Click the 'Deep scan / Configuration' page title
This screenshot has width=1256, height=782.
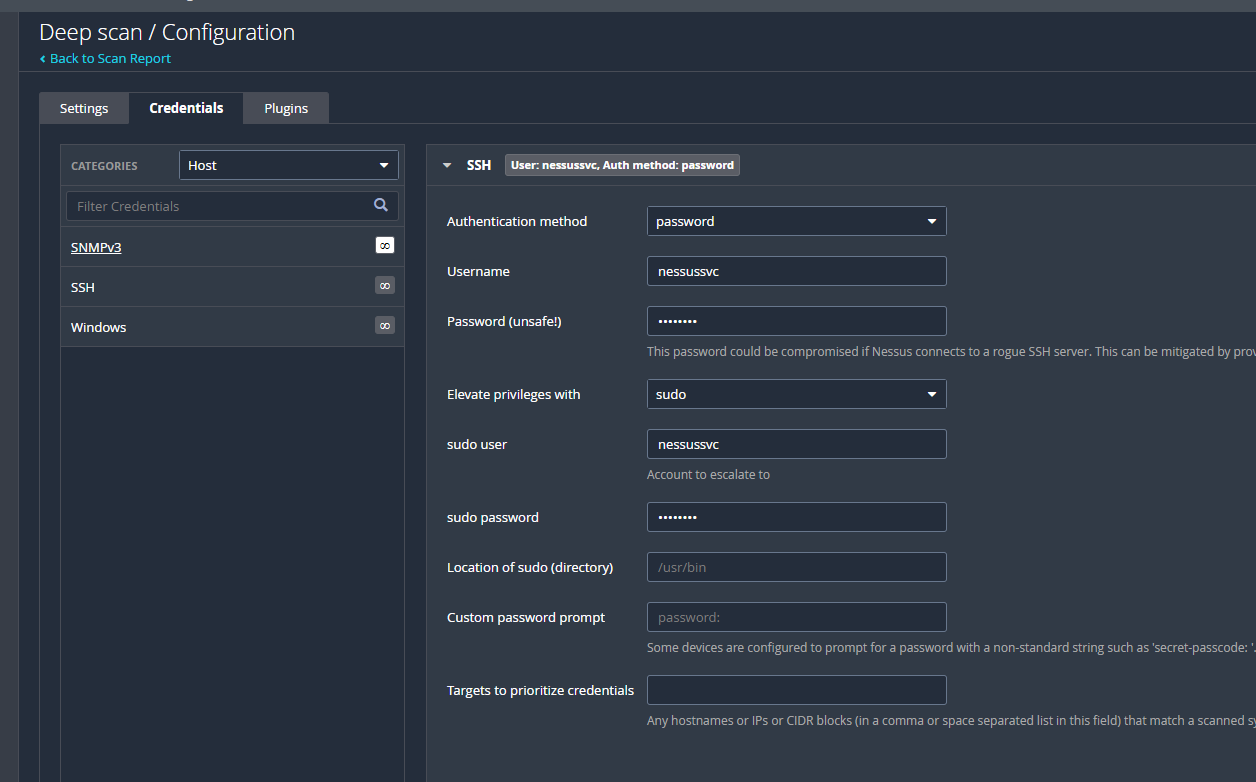click(167, 32)
